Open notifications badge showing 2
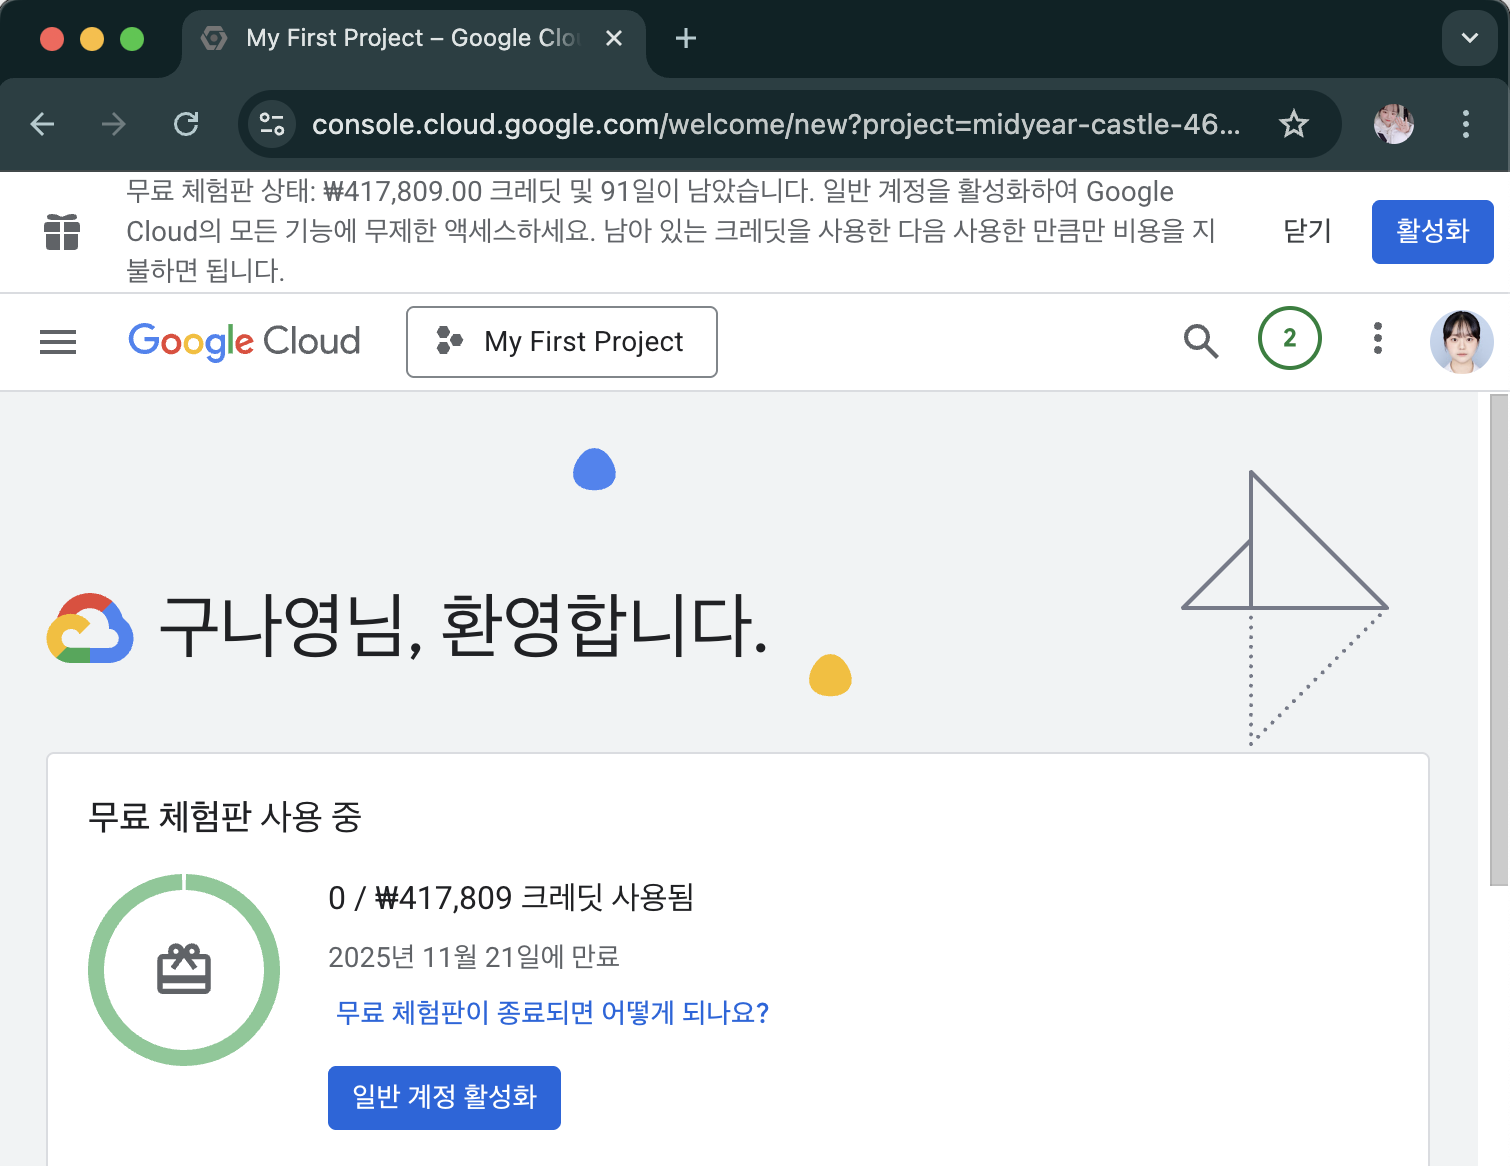Image resolution: width=1510 pixels, height=1166 pixels. point(1290,338)
